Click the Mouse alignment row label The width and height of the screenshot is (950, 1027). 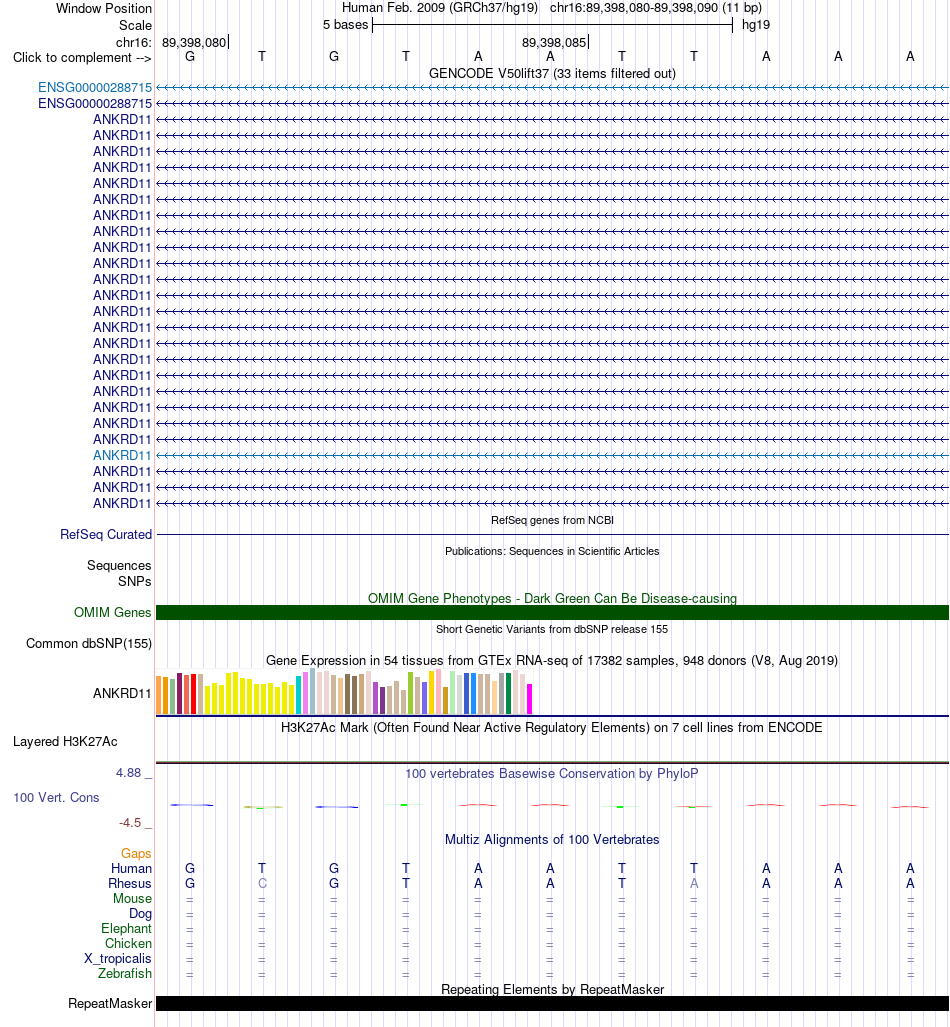[132, 899]
